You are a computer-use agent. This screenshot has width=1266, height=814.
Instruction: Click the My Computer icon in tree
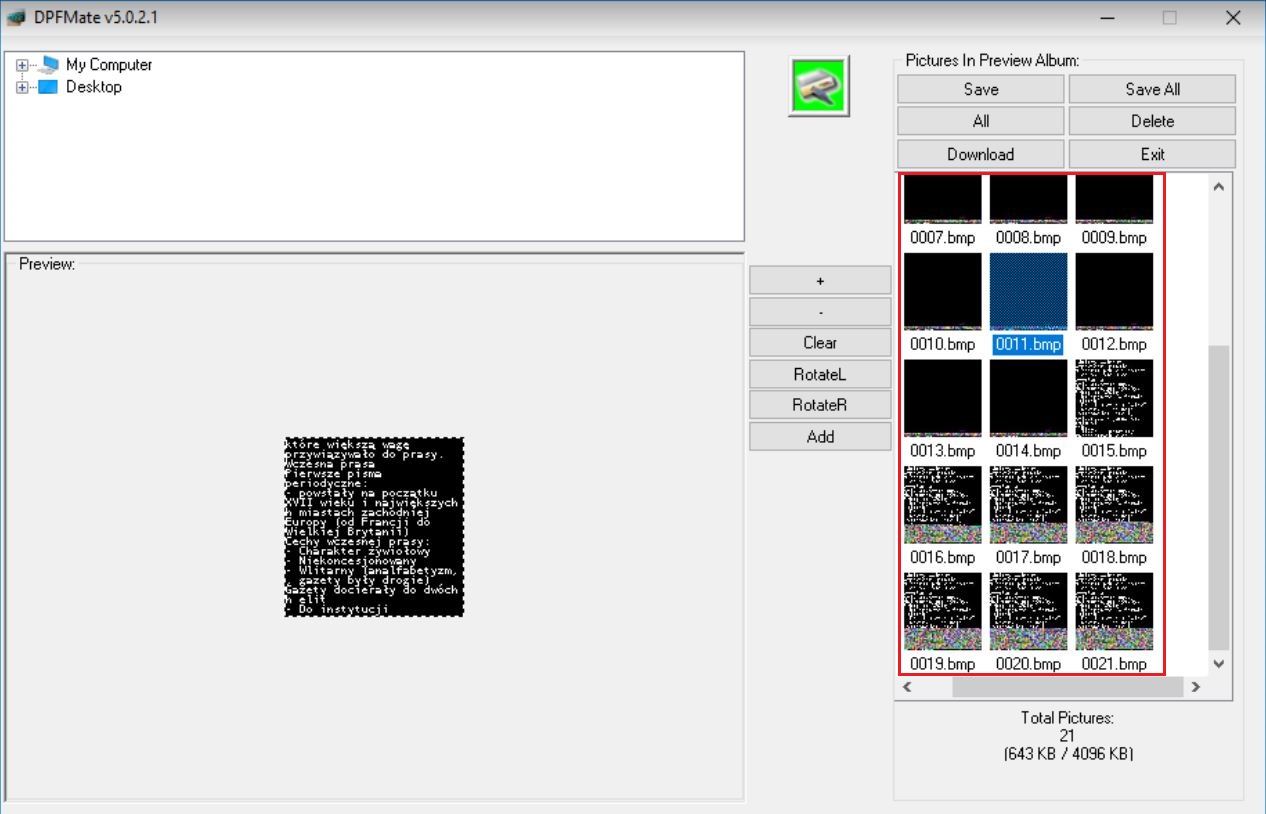pyautogui.click(x=48, y=65)
